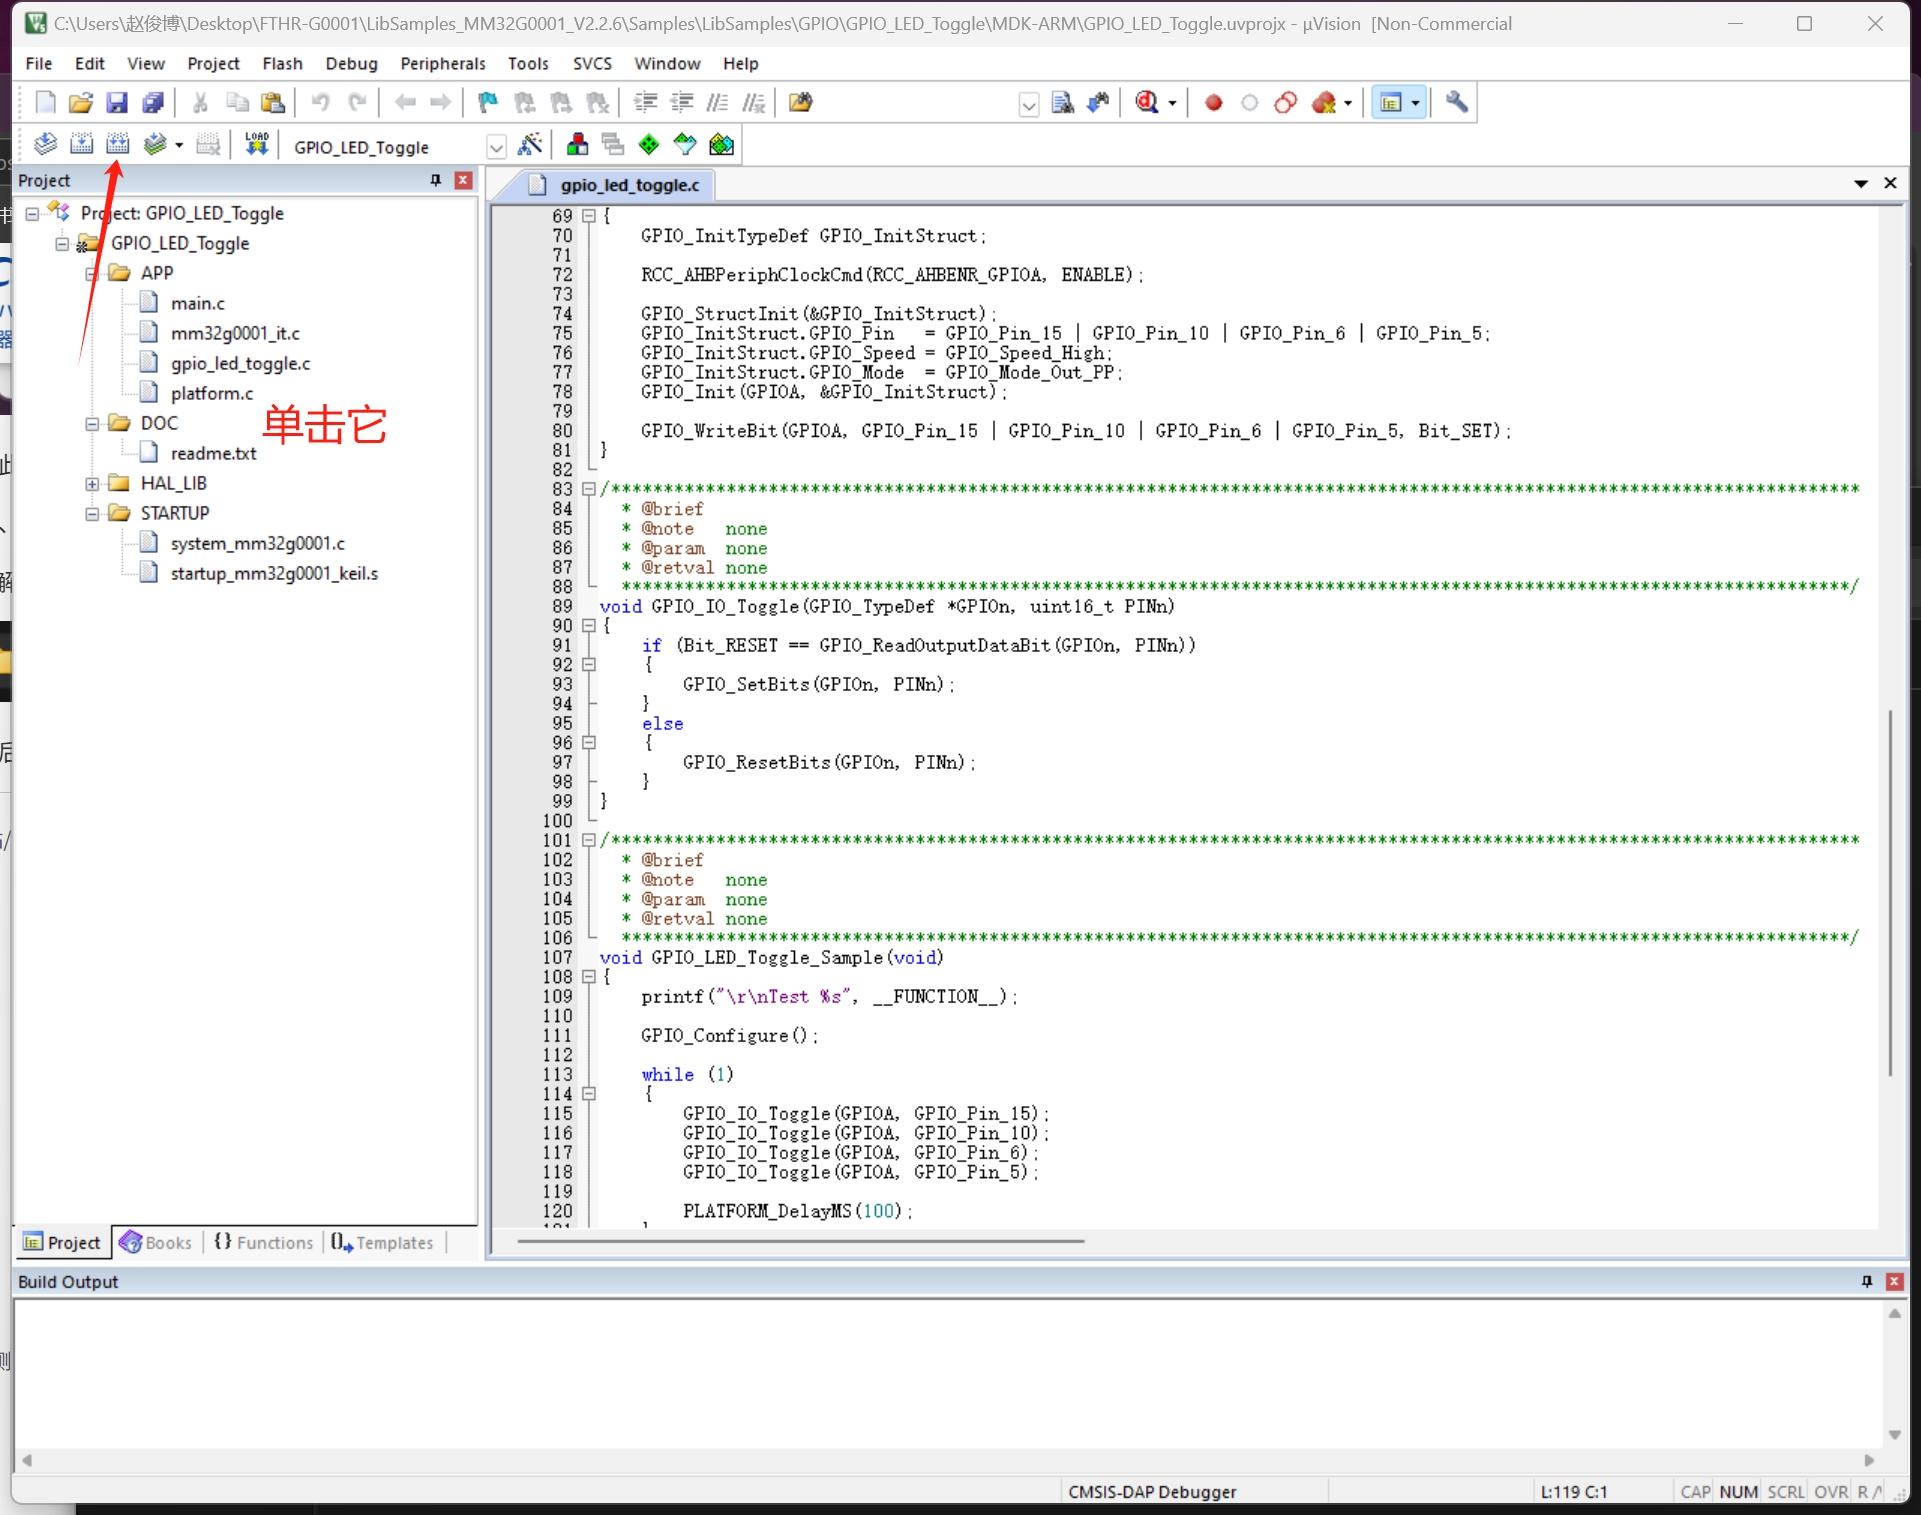Image resolution: width=1921 pixels, height=1515 pixels.
Task: Open Options for Target magic wand icon
Action: point(530,145)
